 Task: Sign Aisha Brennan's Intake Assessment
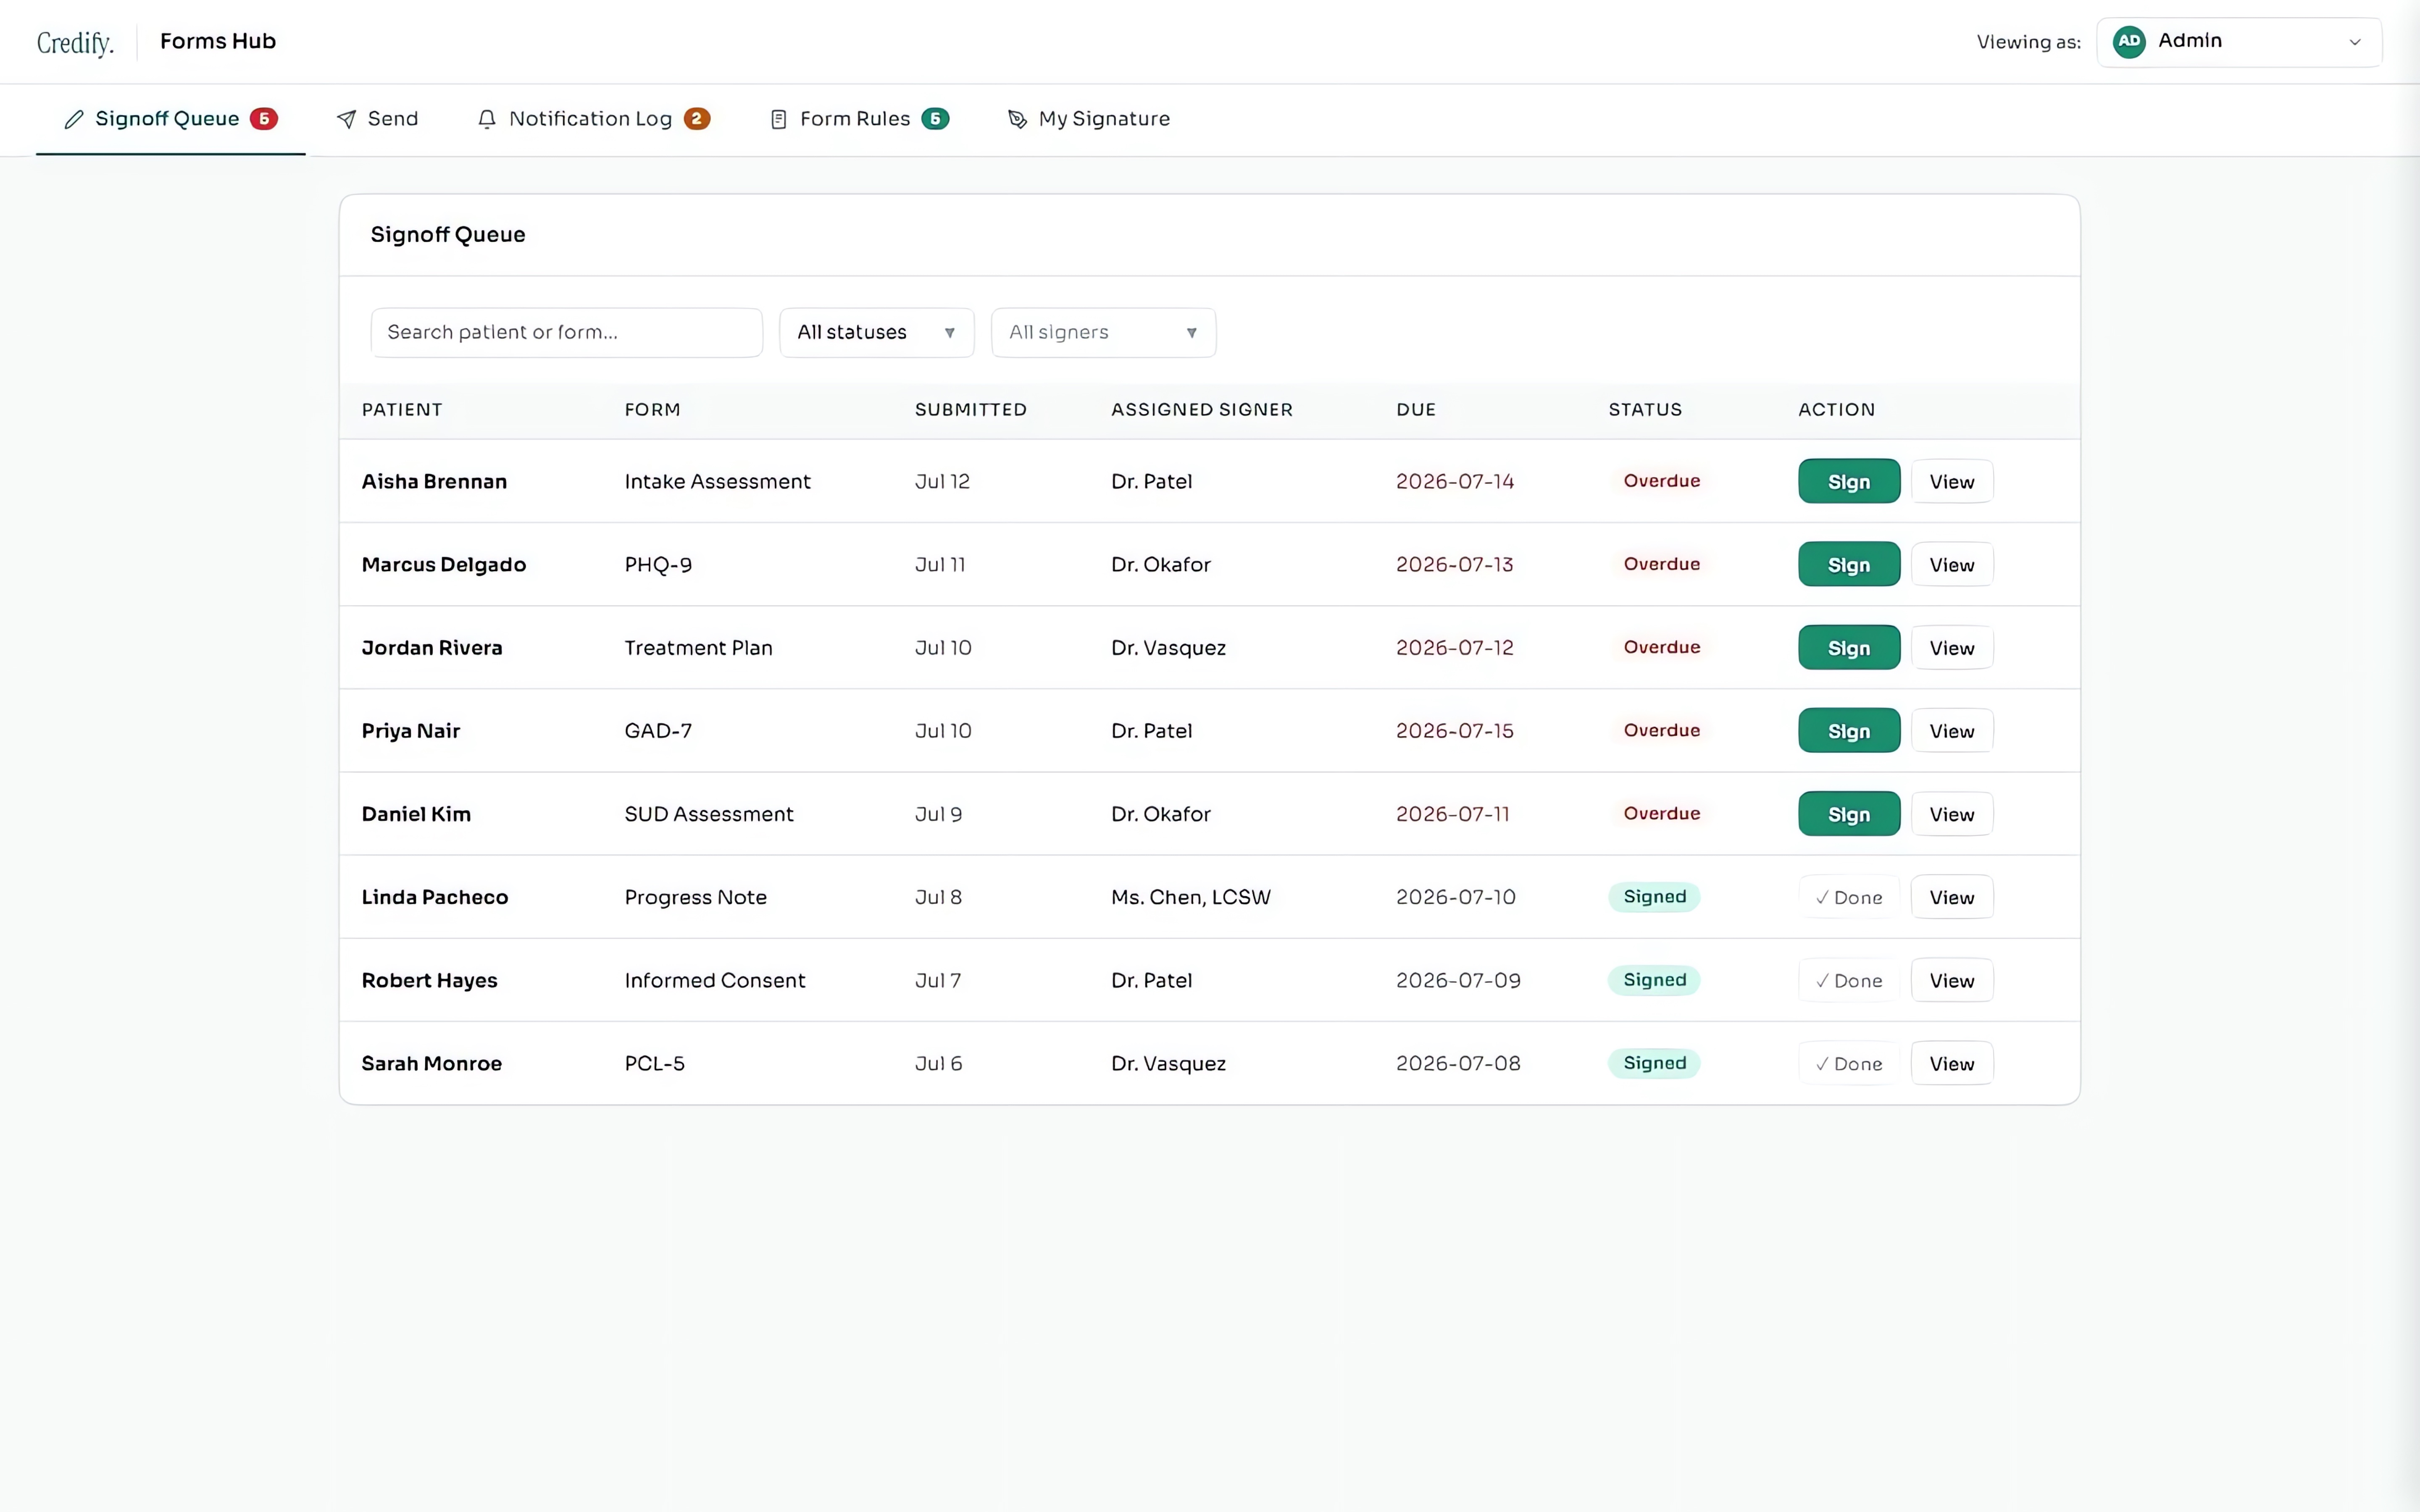pos(1848,481)
